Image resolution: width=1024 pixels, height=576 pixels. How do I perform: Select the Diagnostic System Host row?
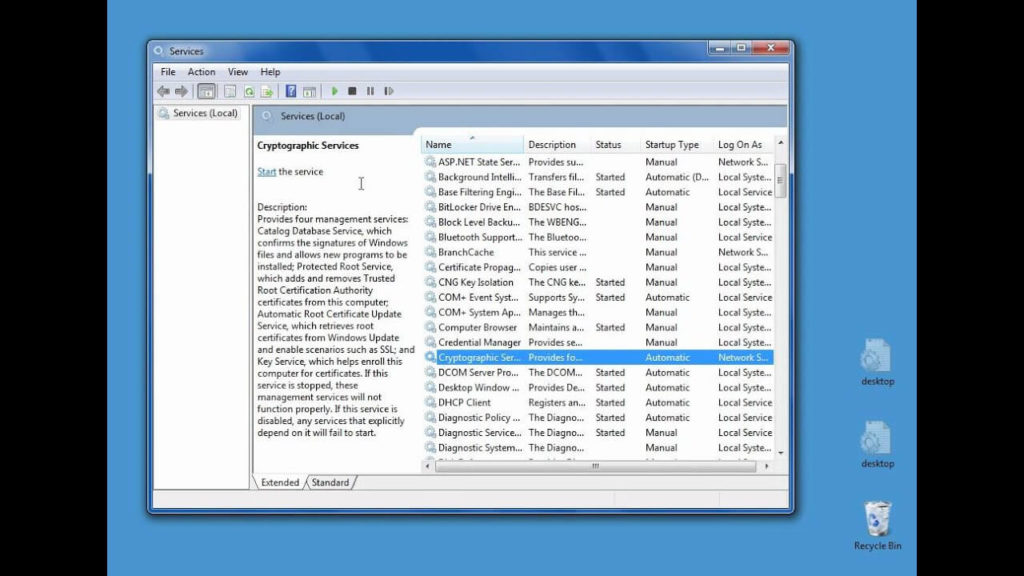pyautogui.click(x=598, y=447)
